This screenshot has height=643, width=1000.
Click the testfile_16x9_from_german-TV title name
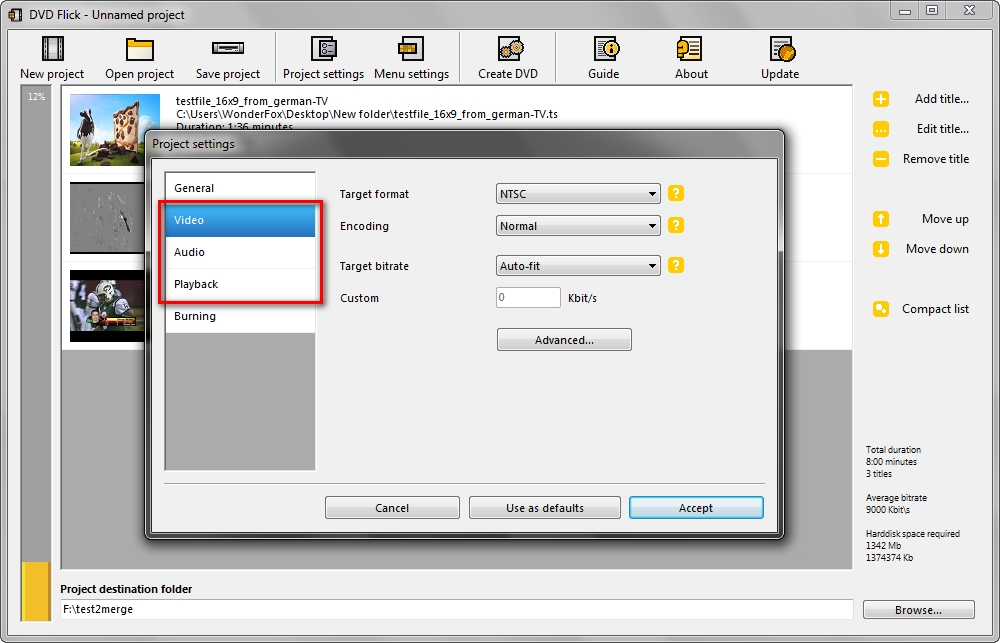tap(252, 101)
